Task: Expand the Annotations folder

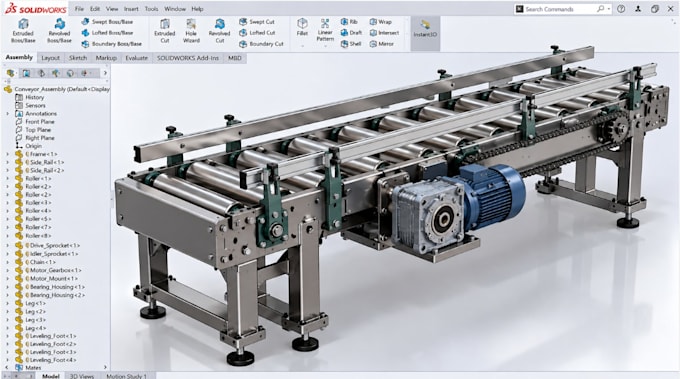Action: pos(7,114)
